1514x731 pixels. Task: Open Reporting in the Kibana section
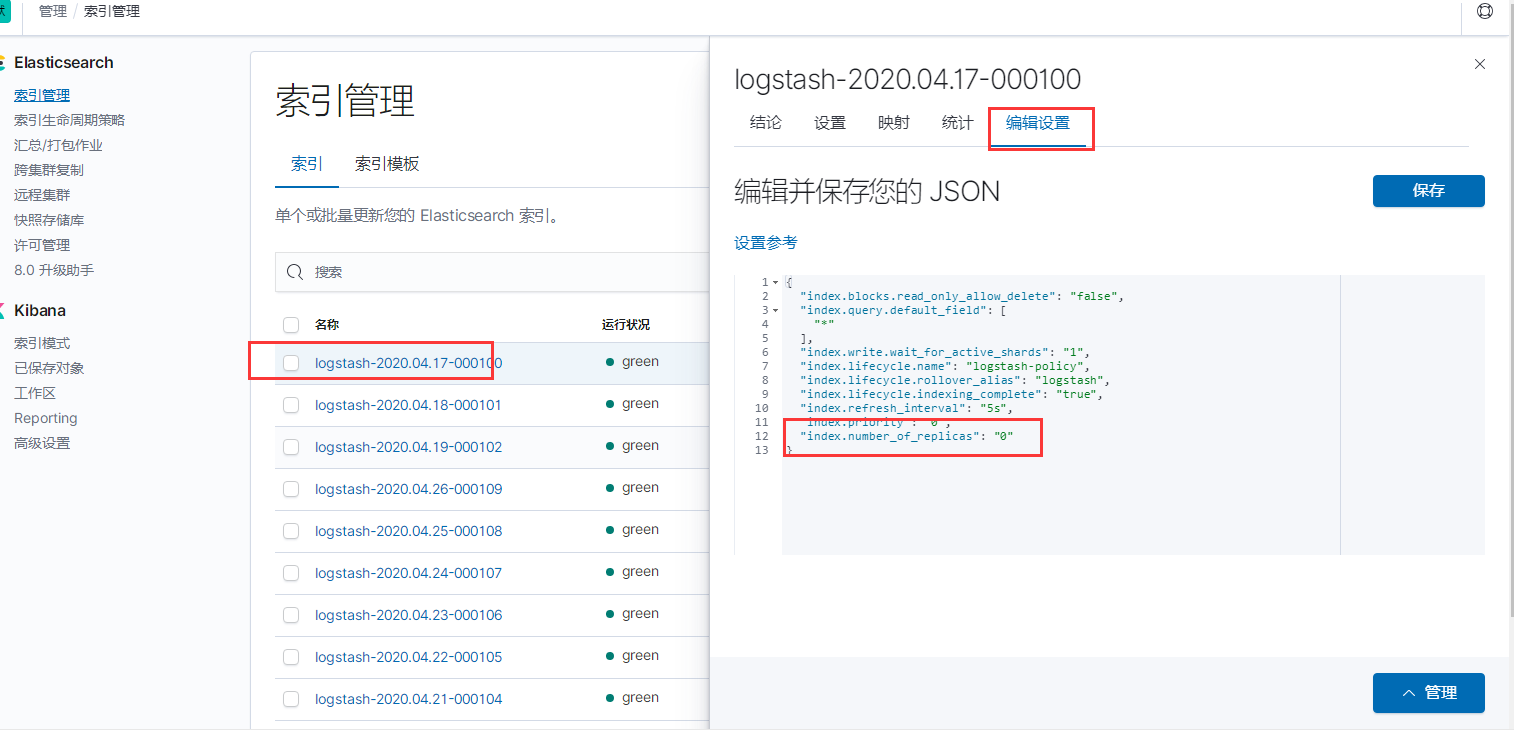tap(46, 418)
